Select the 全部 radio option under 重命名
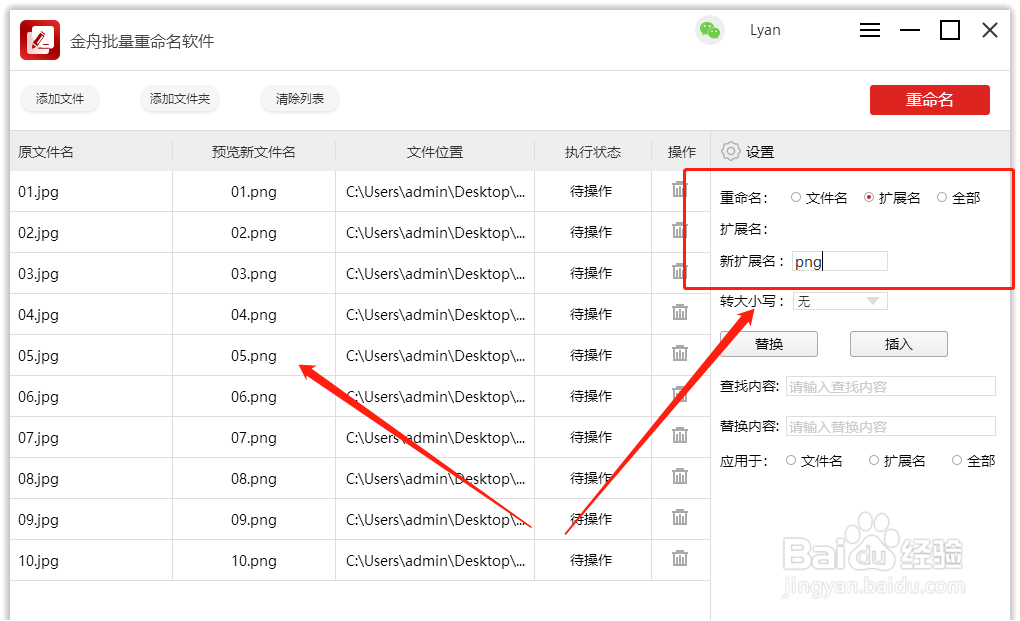 [942, 197]
